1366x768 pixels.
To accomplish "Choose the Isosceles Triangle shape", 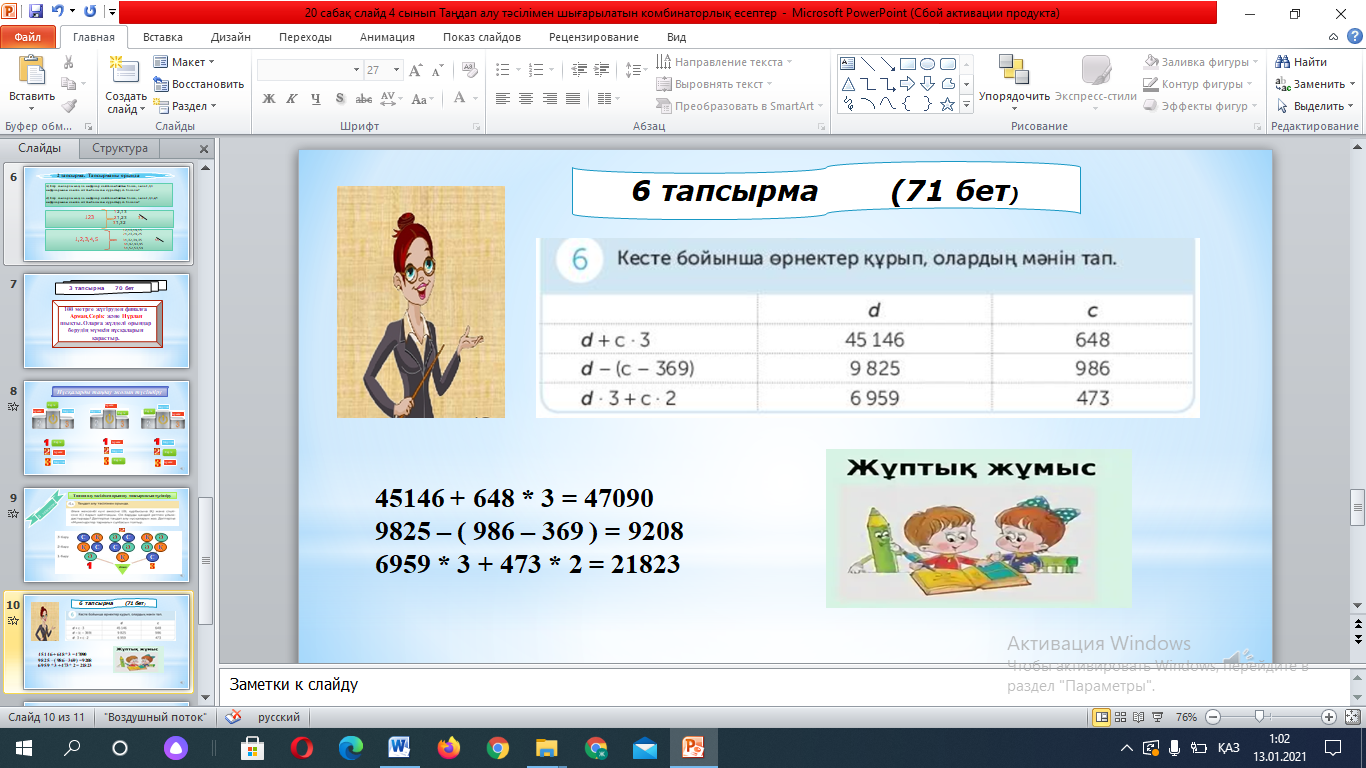I will (848, 83).
